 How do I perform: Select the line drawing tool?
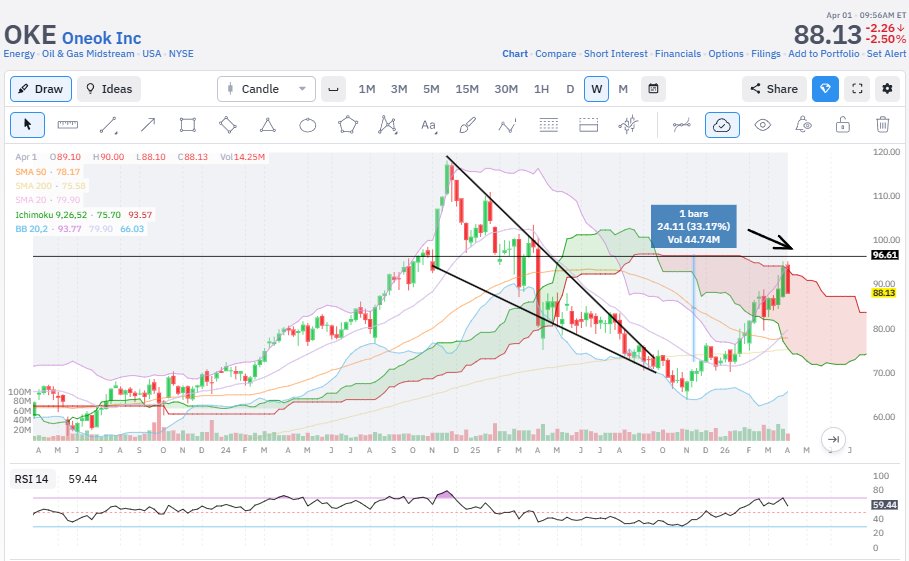point(108,125)
